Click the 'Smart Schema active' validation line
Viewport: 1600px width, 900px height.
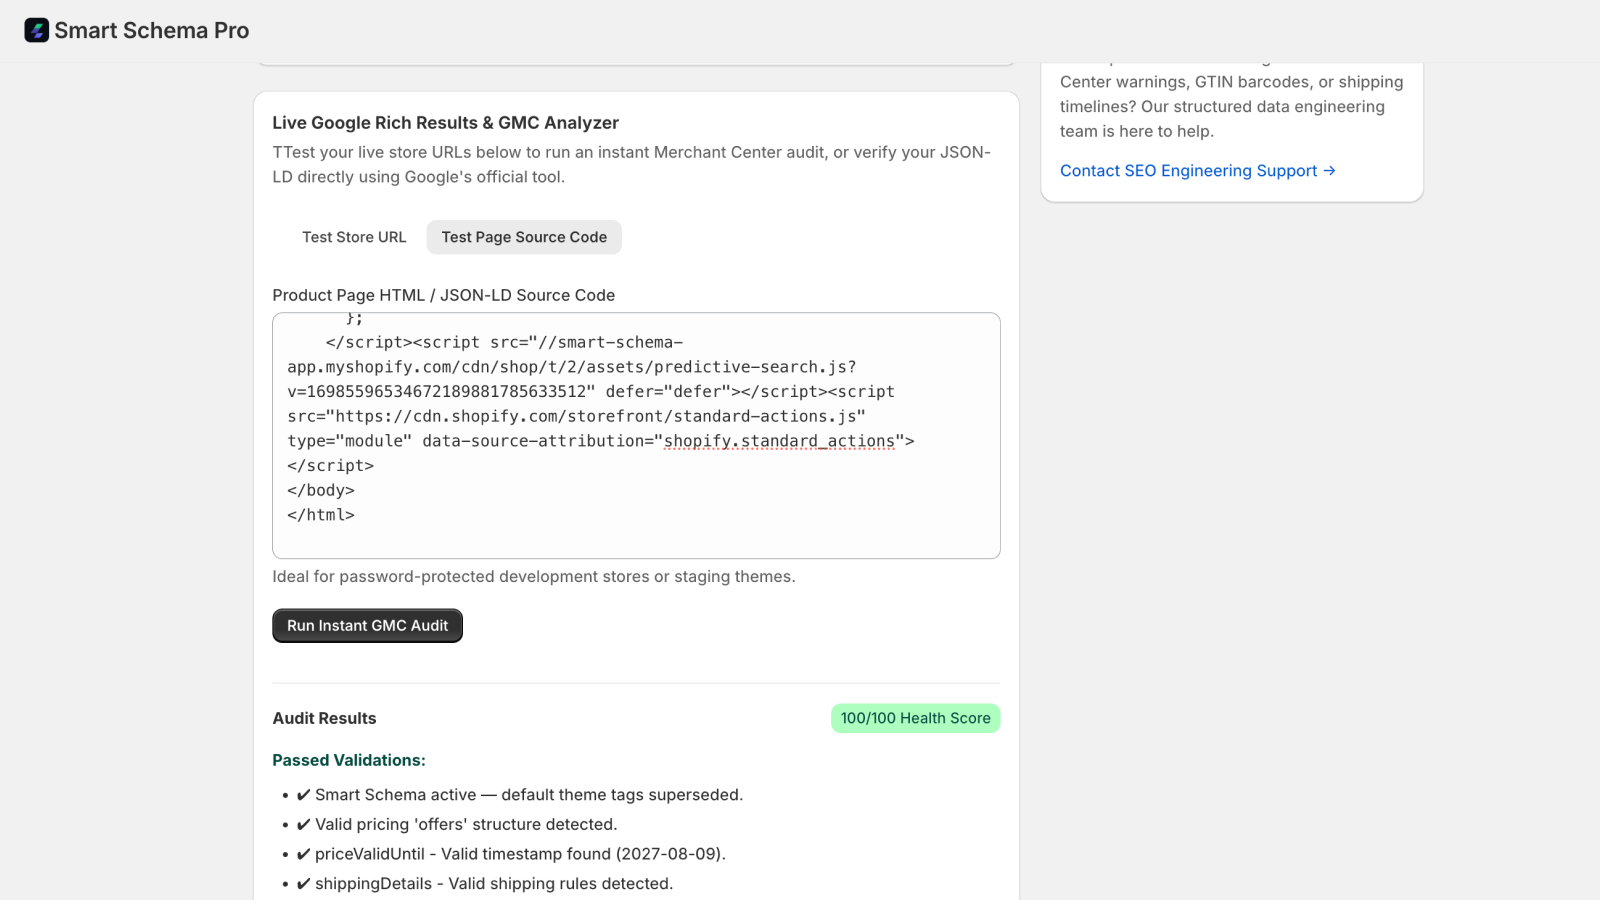click(x=519, y=795)
